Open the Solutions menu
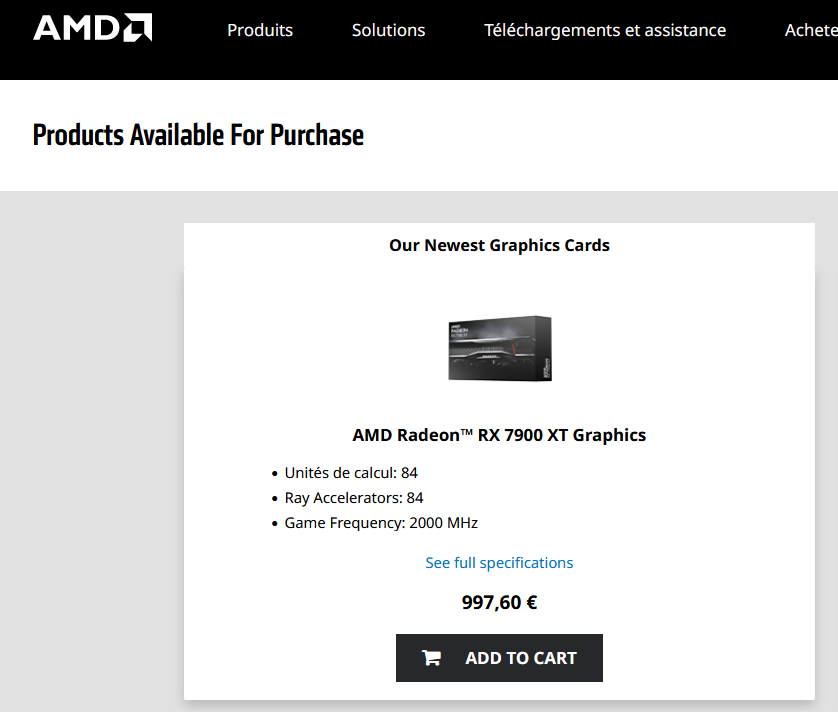 pyautogui.click(x=388, y=30)
